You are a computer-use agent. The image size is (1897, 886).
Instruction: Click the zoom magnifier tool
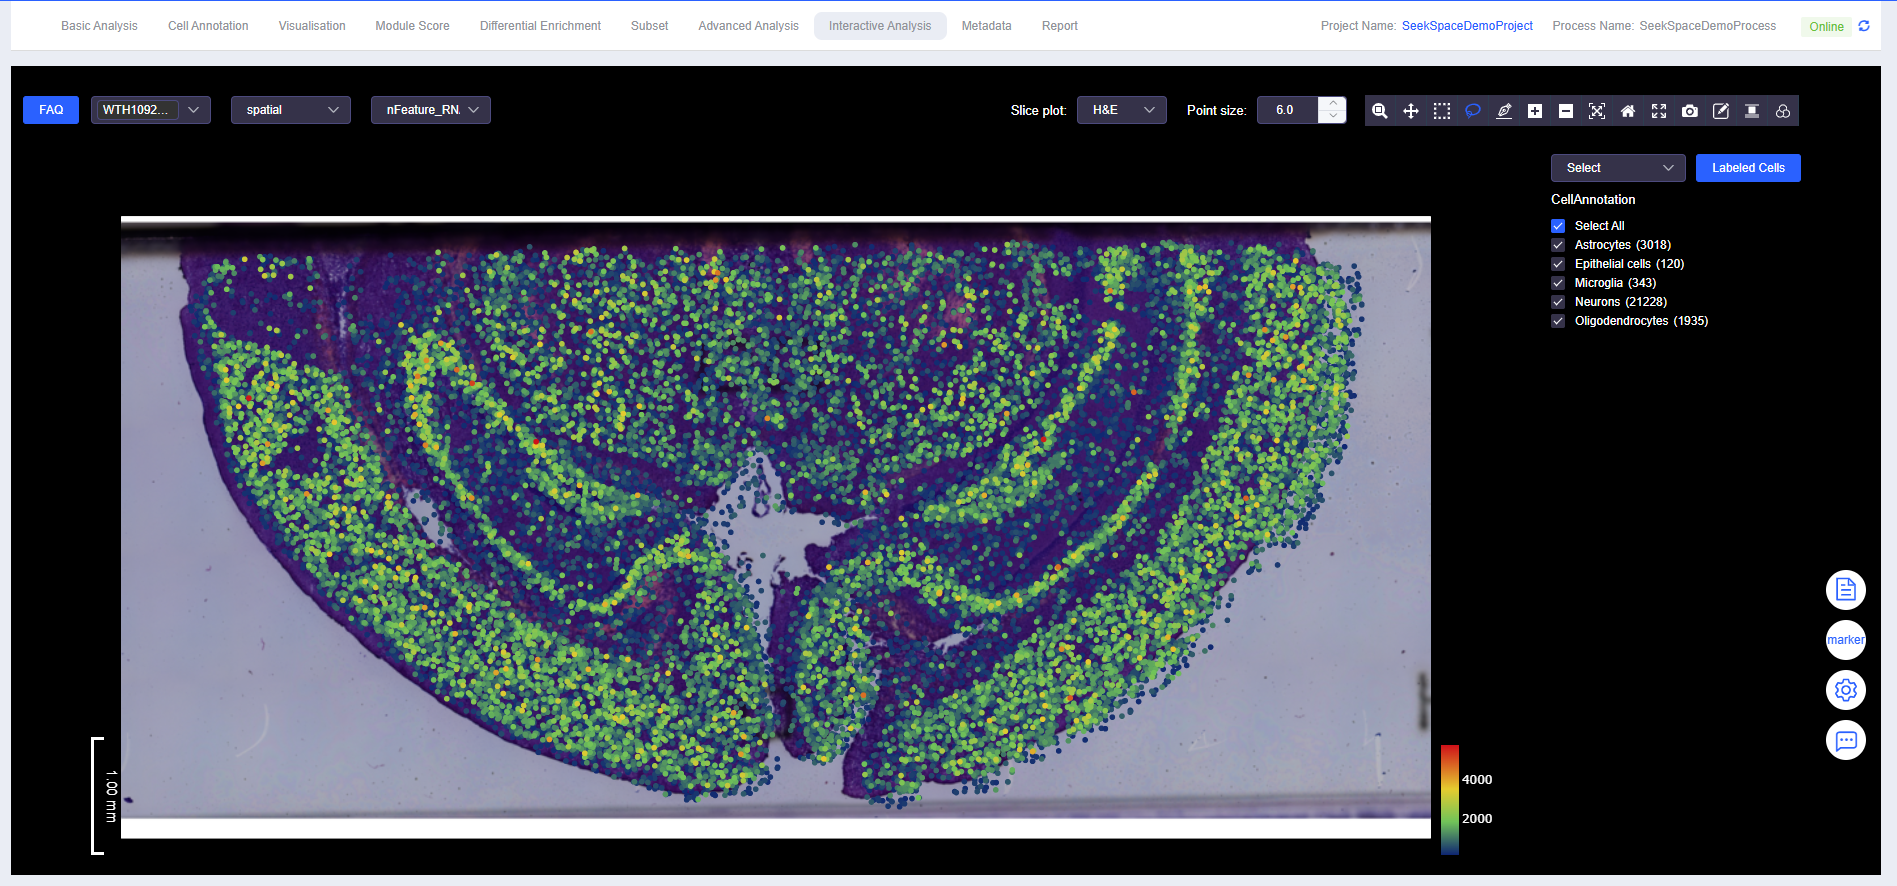point(1379,111)
